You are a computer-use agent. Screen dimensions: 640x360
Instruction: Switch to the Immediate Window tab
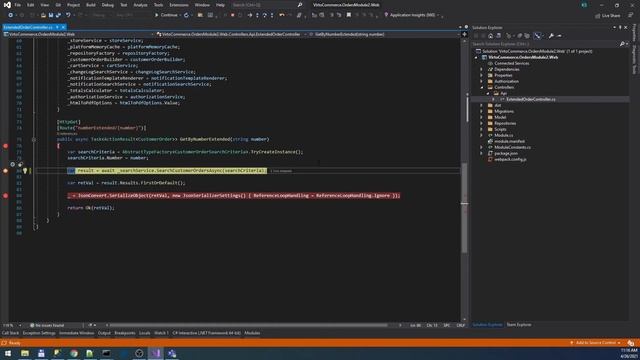pyautogui.click(x=76, y=333)
